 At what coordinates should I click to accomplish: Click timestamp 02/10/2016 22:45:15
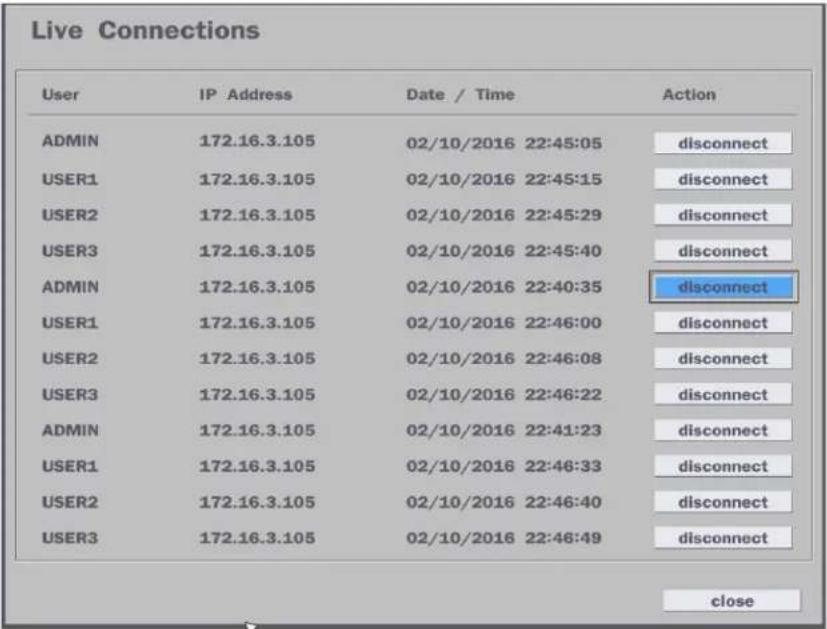click(x=504, y=179)
